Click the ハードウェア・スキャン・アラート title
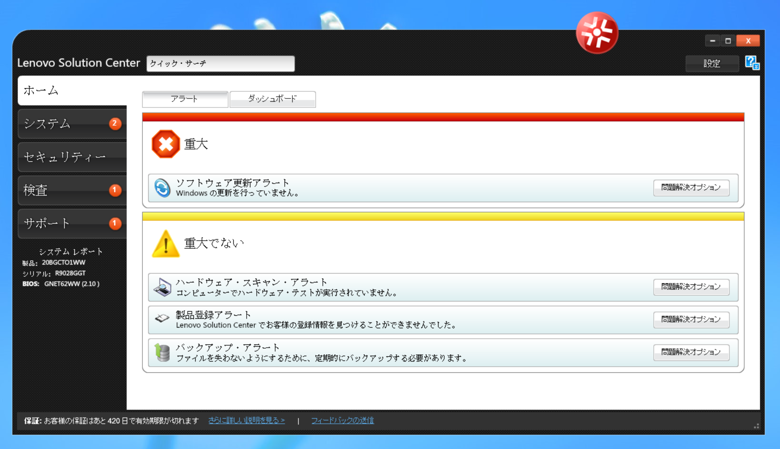 [x=251, y=282]
